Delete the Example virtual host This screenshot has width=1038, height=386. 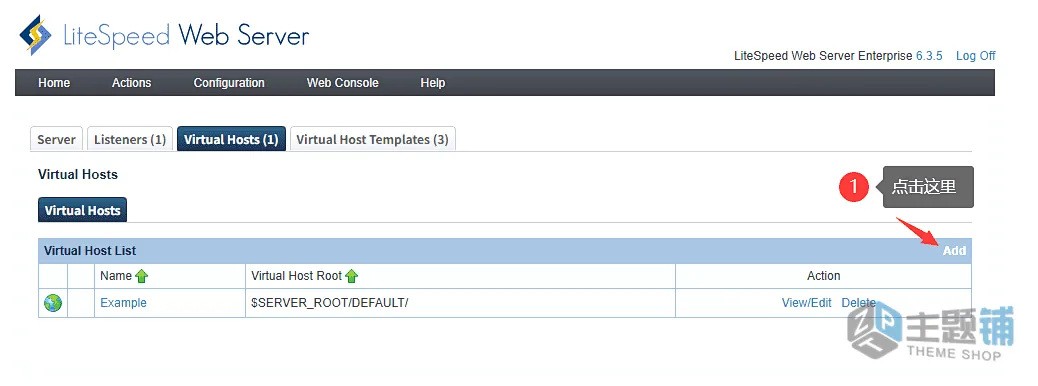pyautogui.click(x=859, y=303)
